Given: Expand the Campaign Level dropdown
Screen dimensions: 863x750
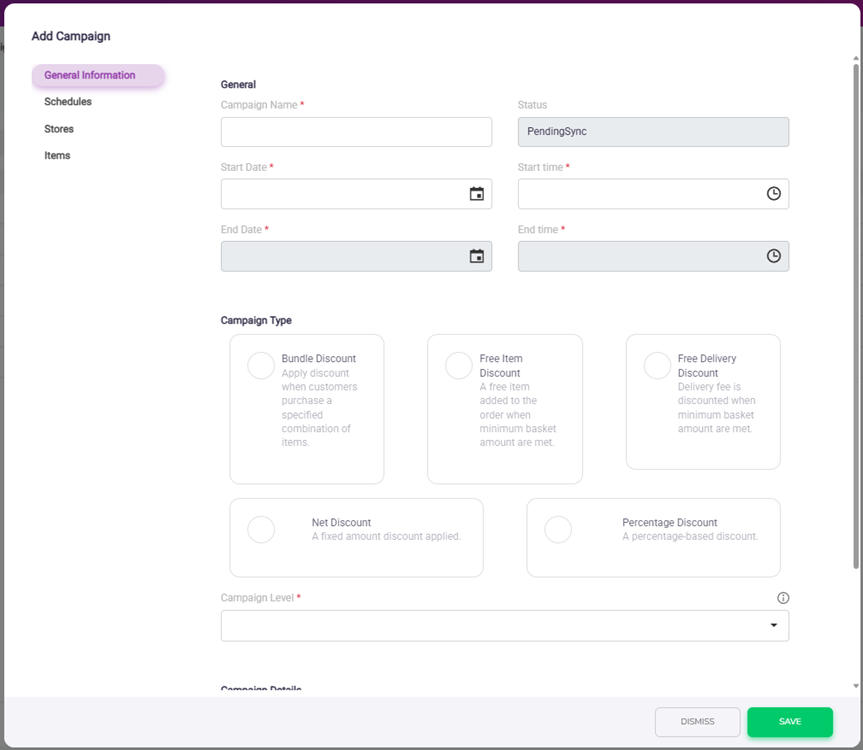Looking at the screenshot, I should pos(504,626).
